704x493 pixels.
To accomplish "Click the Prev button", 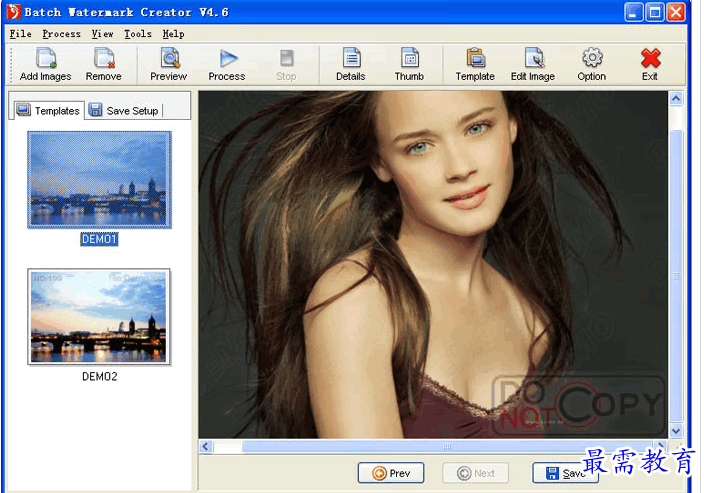I will (x=390, y=473).
